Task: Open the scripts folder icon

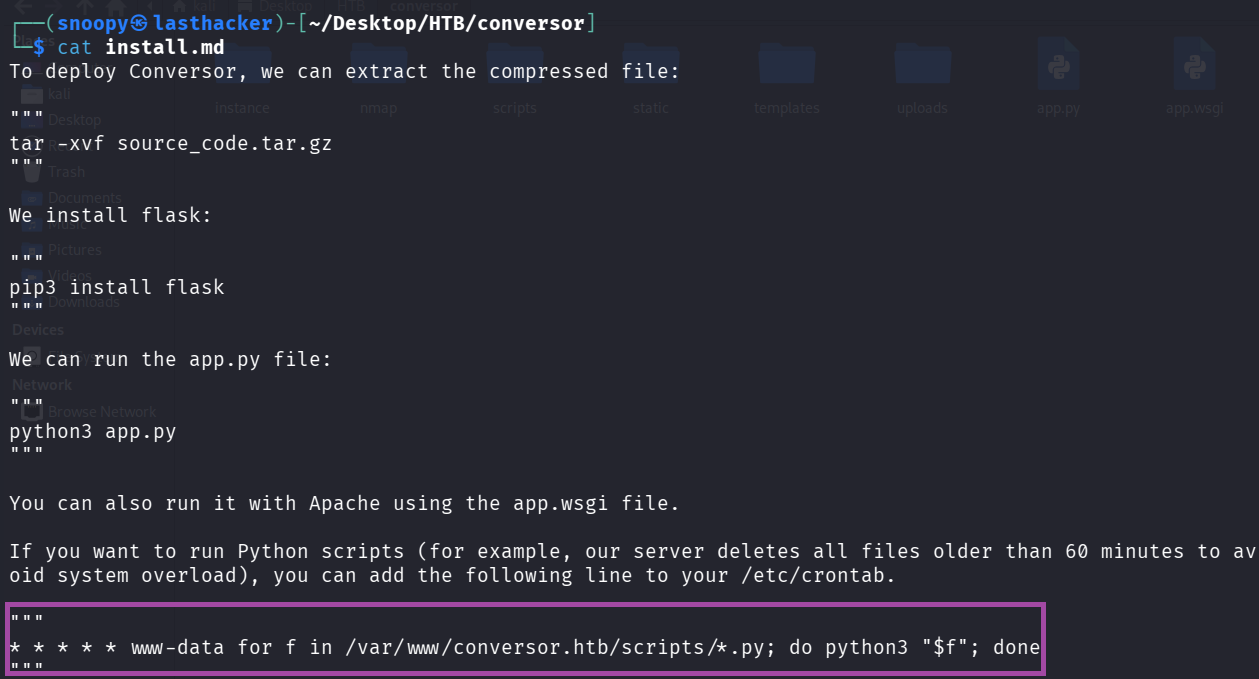Action: [x=515, y=70]
